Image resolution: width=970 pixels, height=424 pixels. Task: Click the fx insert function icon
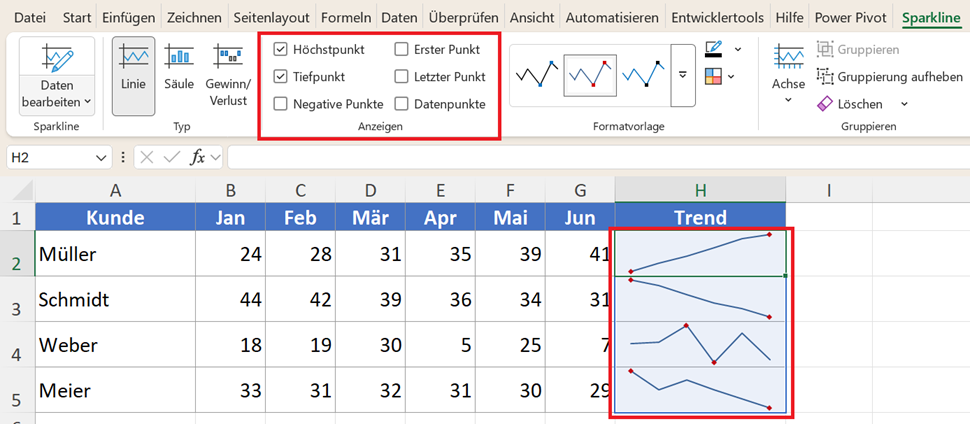point(197,158)
